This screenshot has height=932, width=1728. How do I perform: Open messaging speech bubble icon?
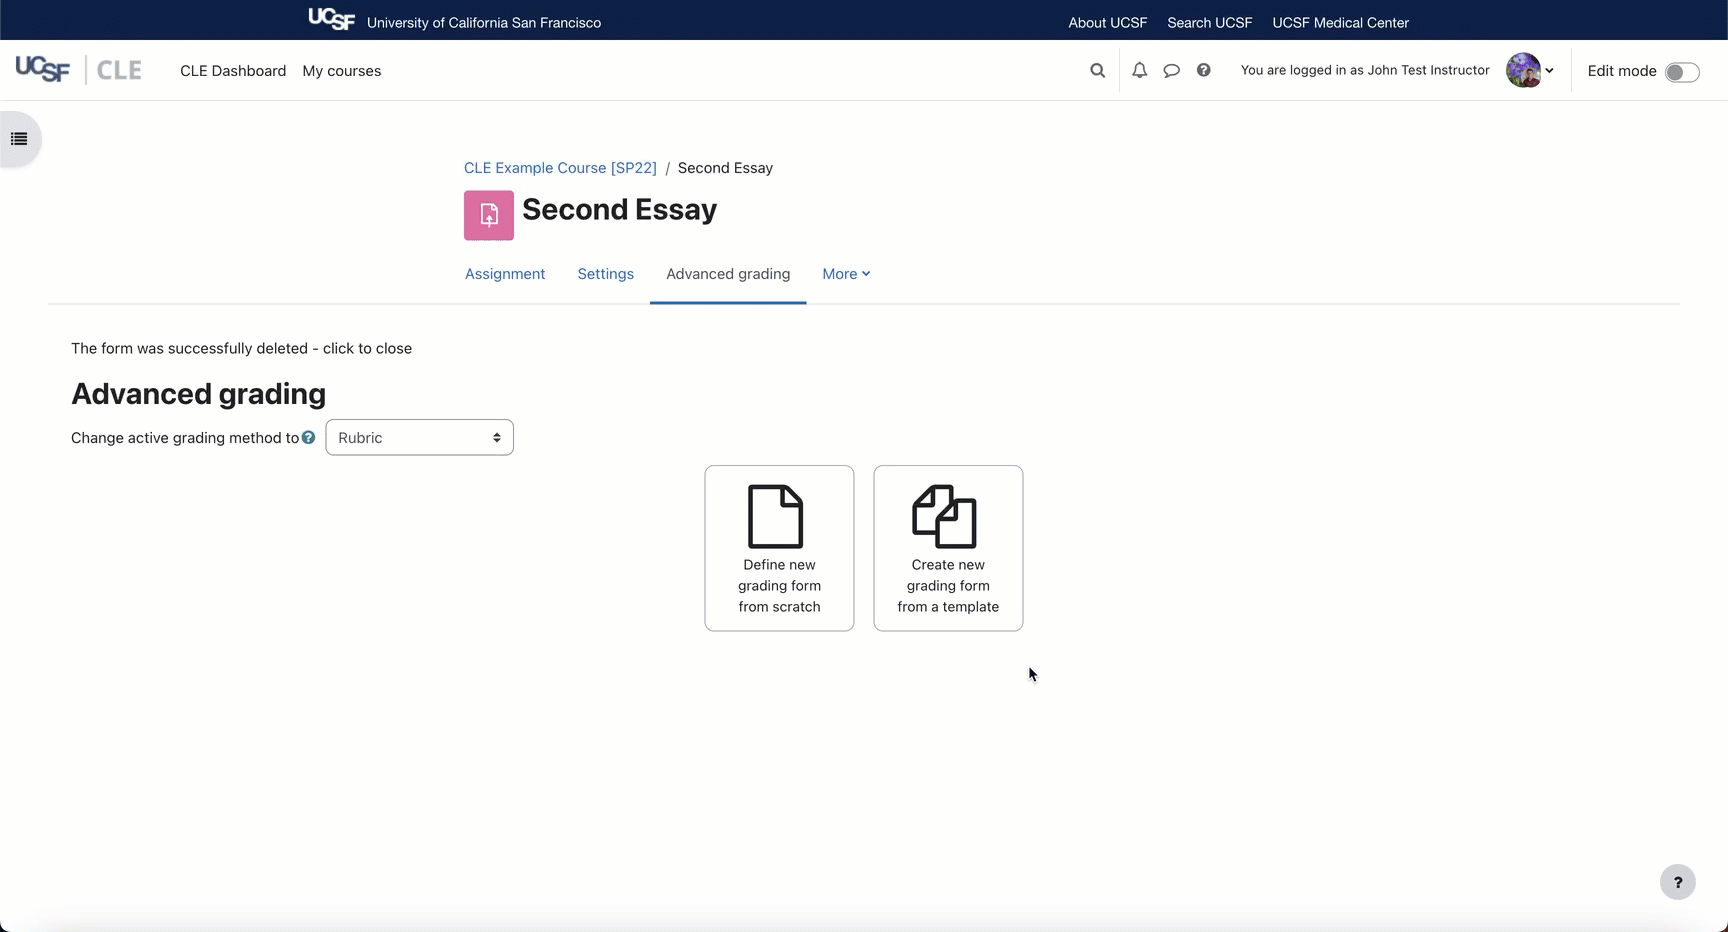click(x=1171, y=71)
